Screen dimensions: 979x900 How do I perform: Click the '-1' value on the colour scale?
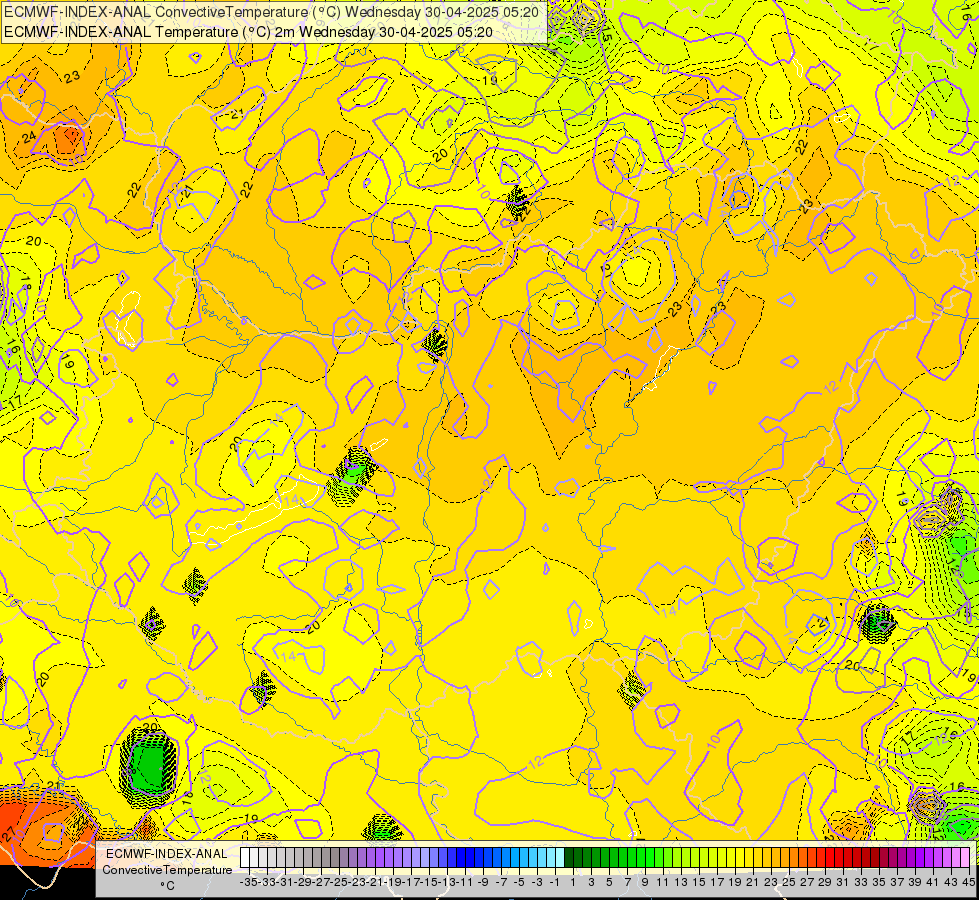click(x=554, y=883)
